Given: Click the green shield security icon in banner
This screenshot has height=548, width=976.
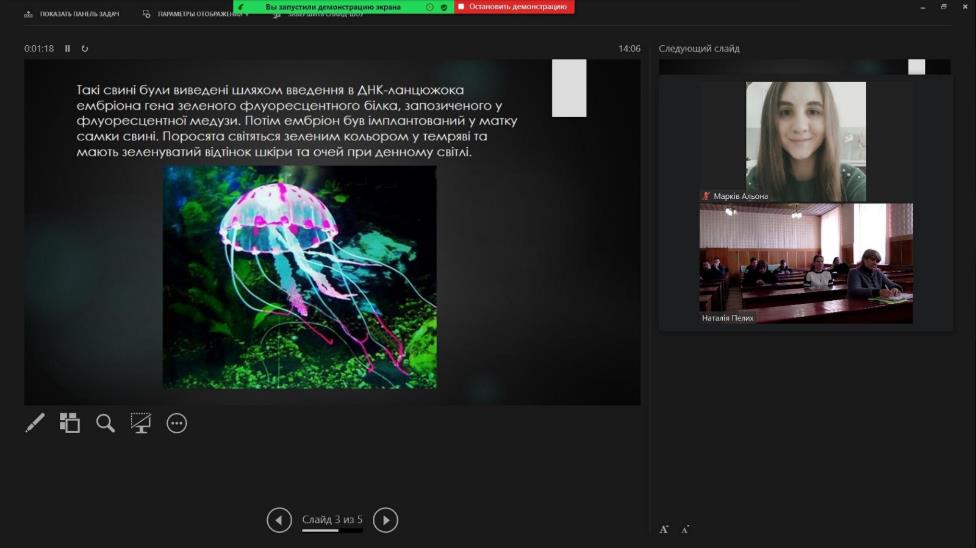Looking at the screenshot, I should [443, 7].
